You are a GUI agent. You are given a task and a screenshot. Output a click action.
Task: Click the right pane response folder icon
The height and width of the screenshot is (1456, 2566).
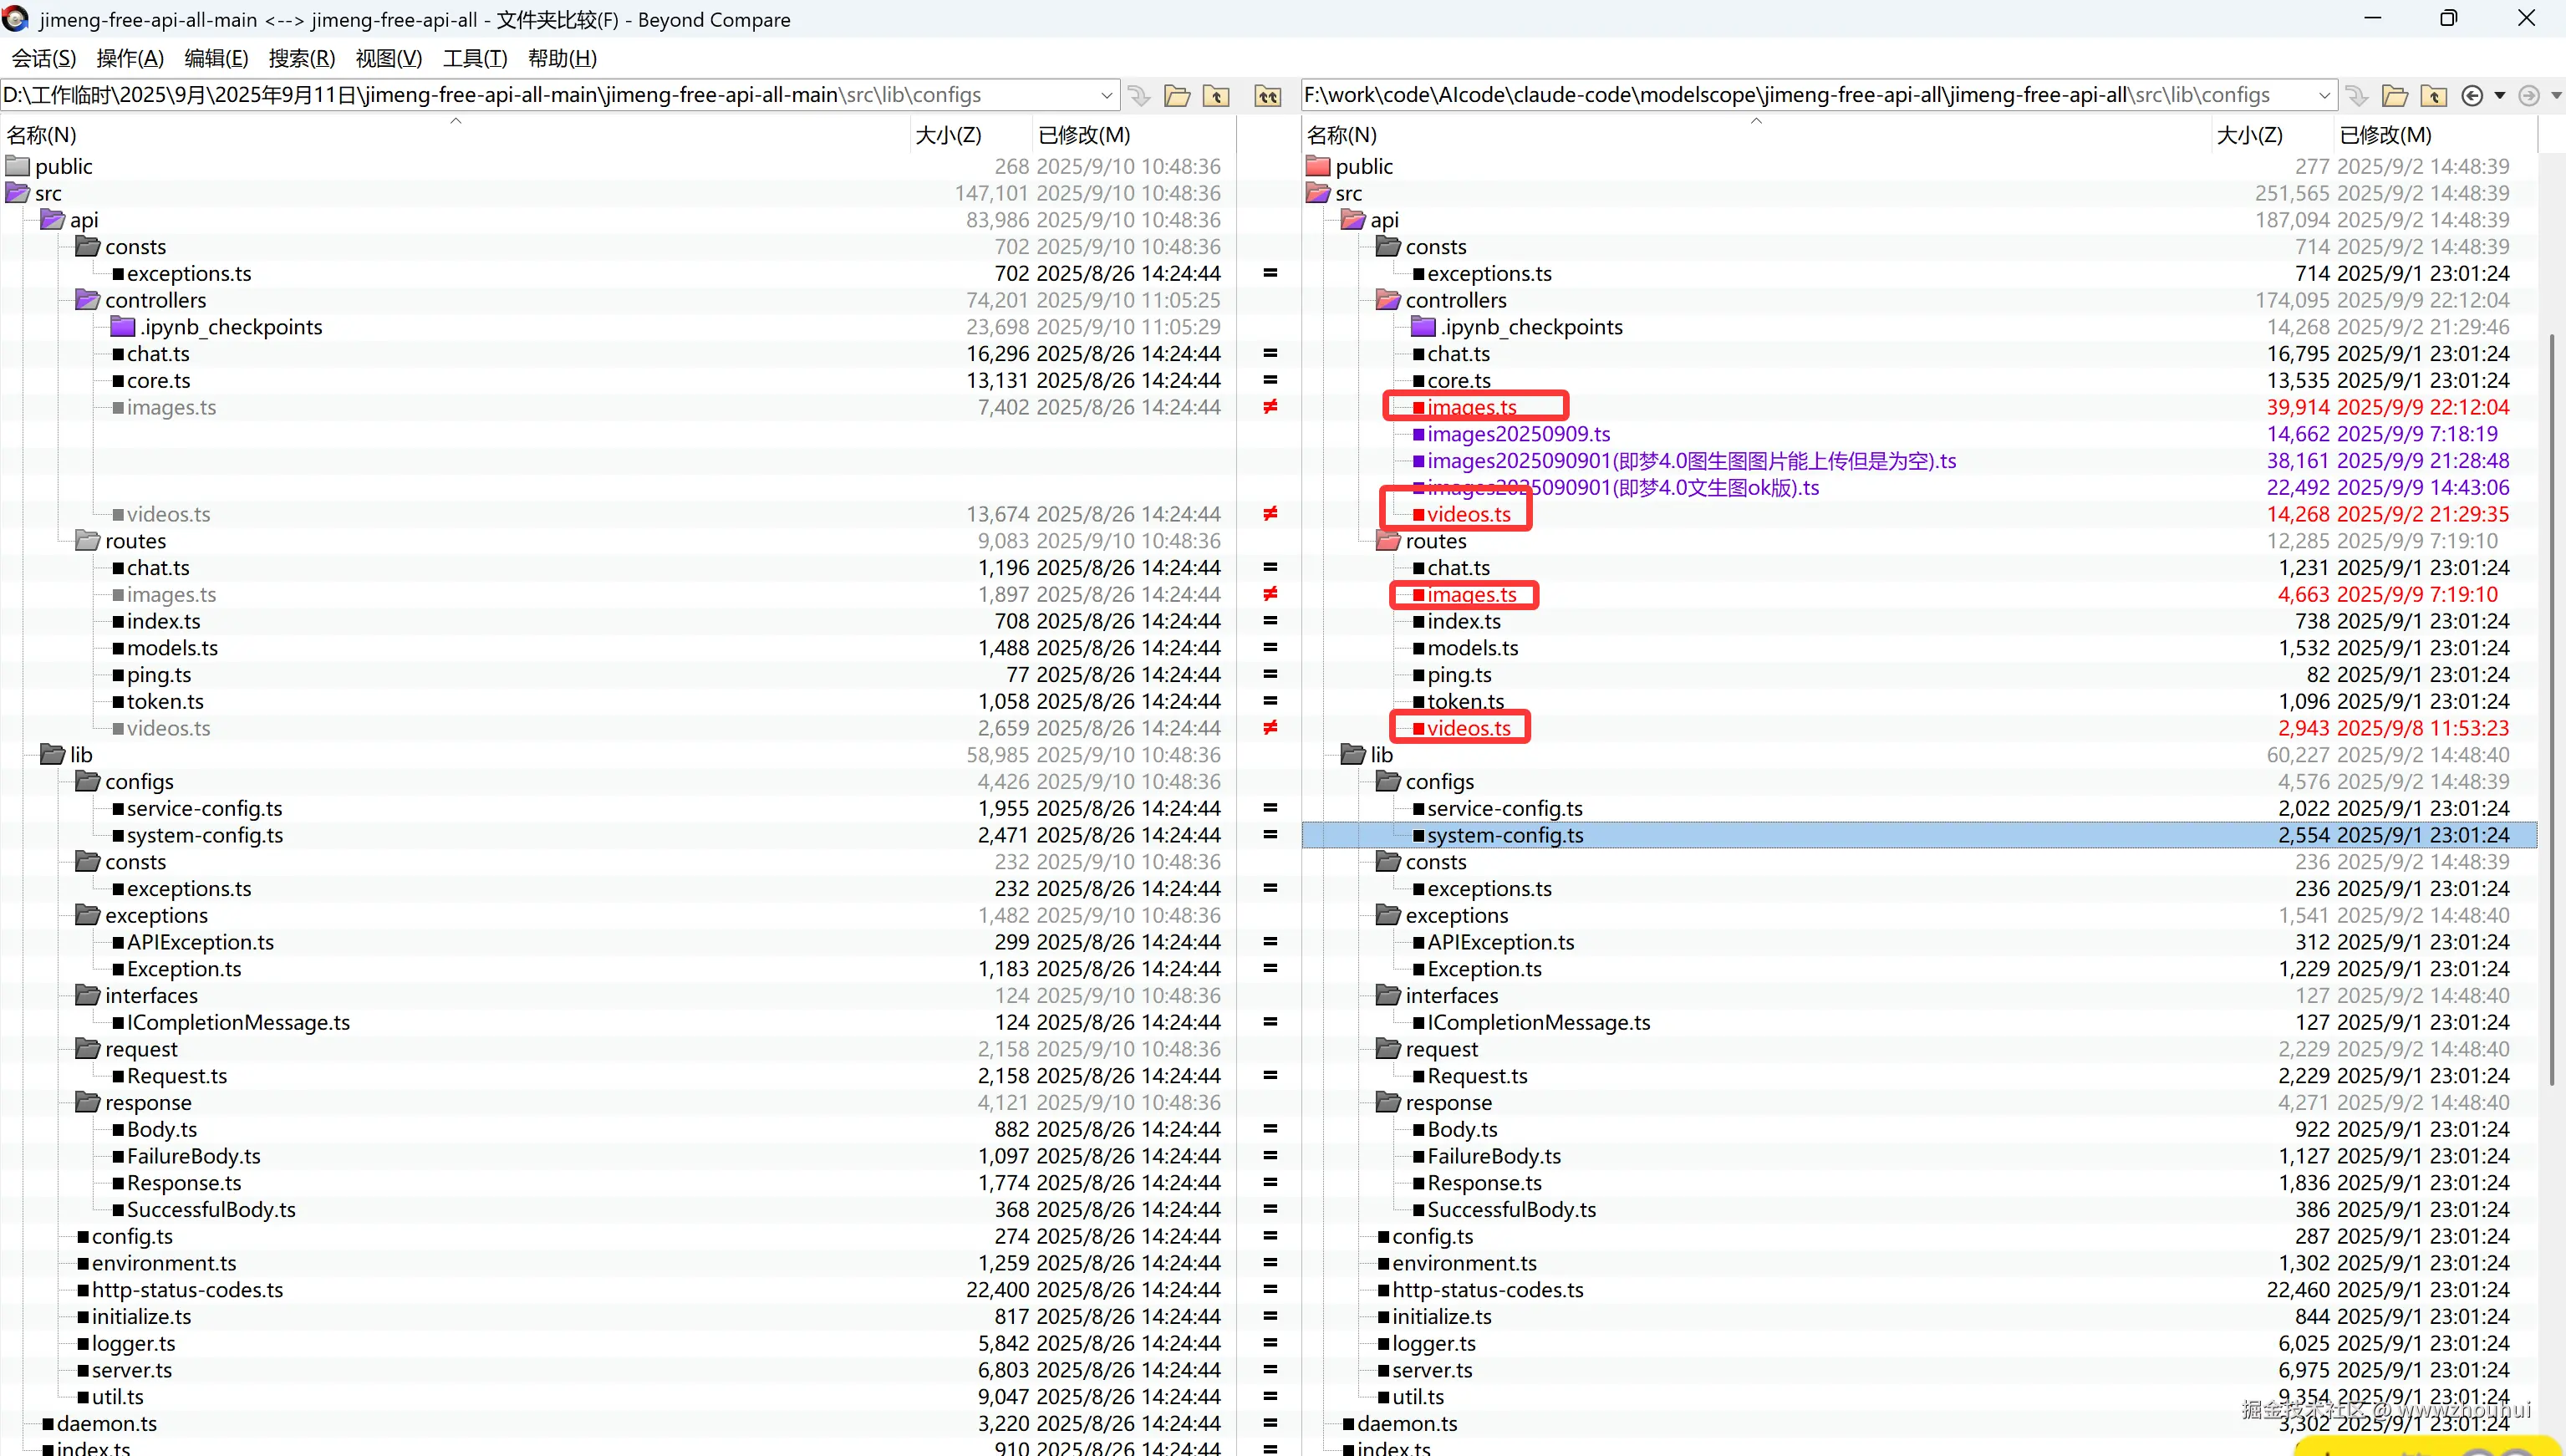pyautogui.click(x=1388, y=1103)
